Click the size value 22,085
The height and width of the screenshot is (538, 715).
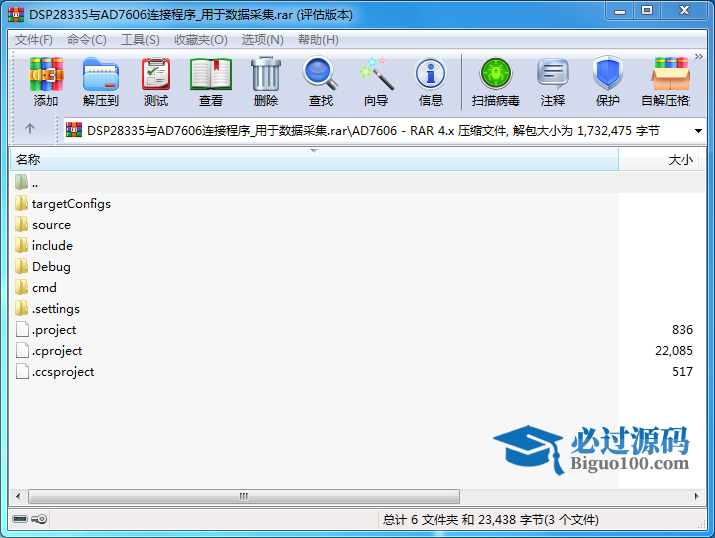pos(674,351)
